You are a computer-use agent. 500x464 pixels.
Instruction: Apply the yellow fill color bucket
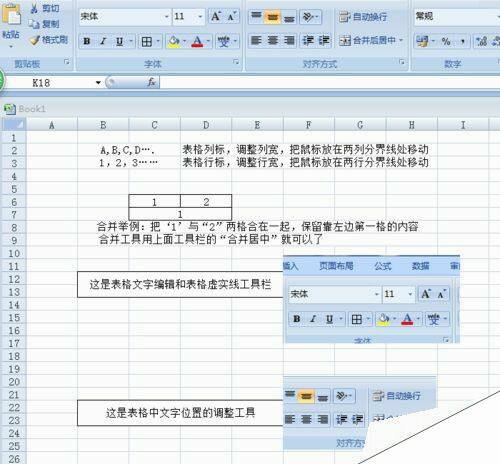(x=174, y=42)
